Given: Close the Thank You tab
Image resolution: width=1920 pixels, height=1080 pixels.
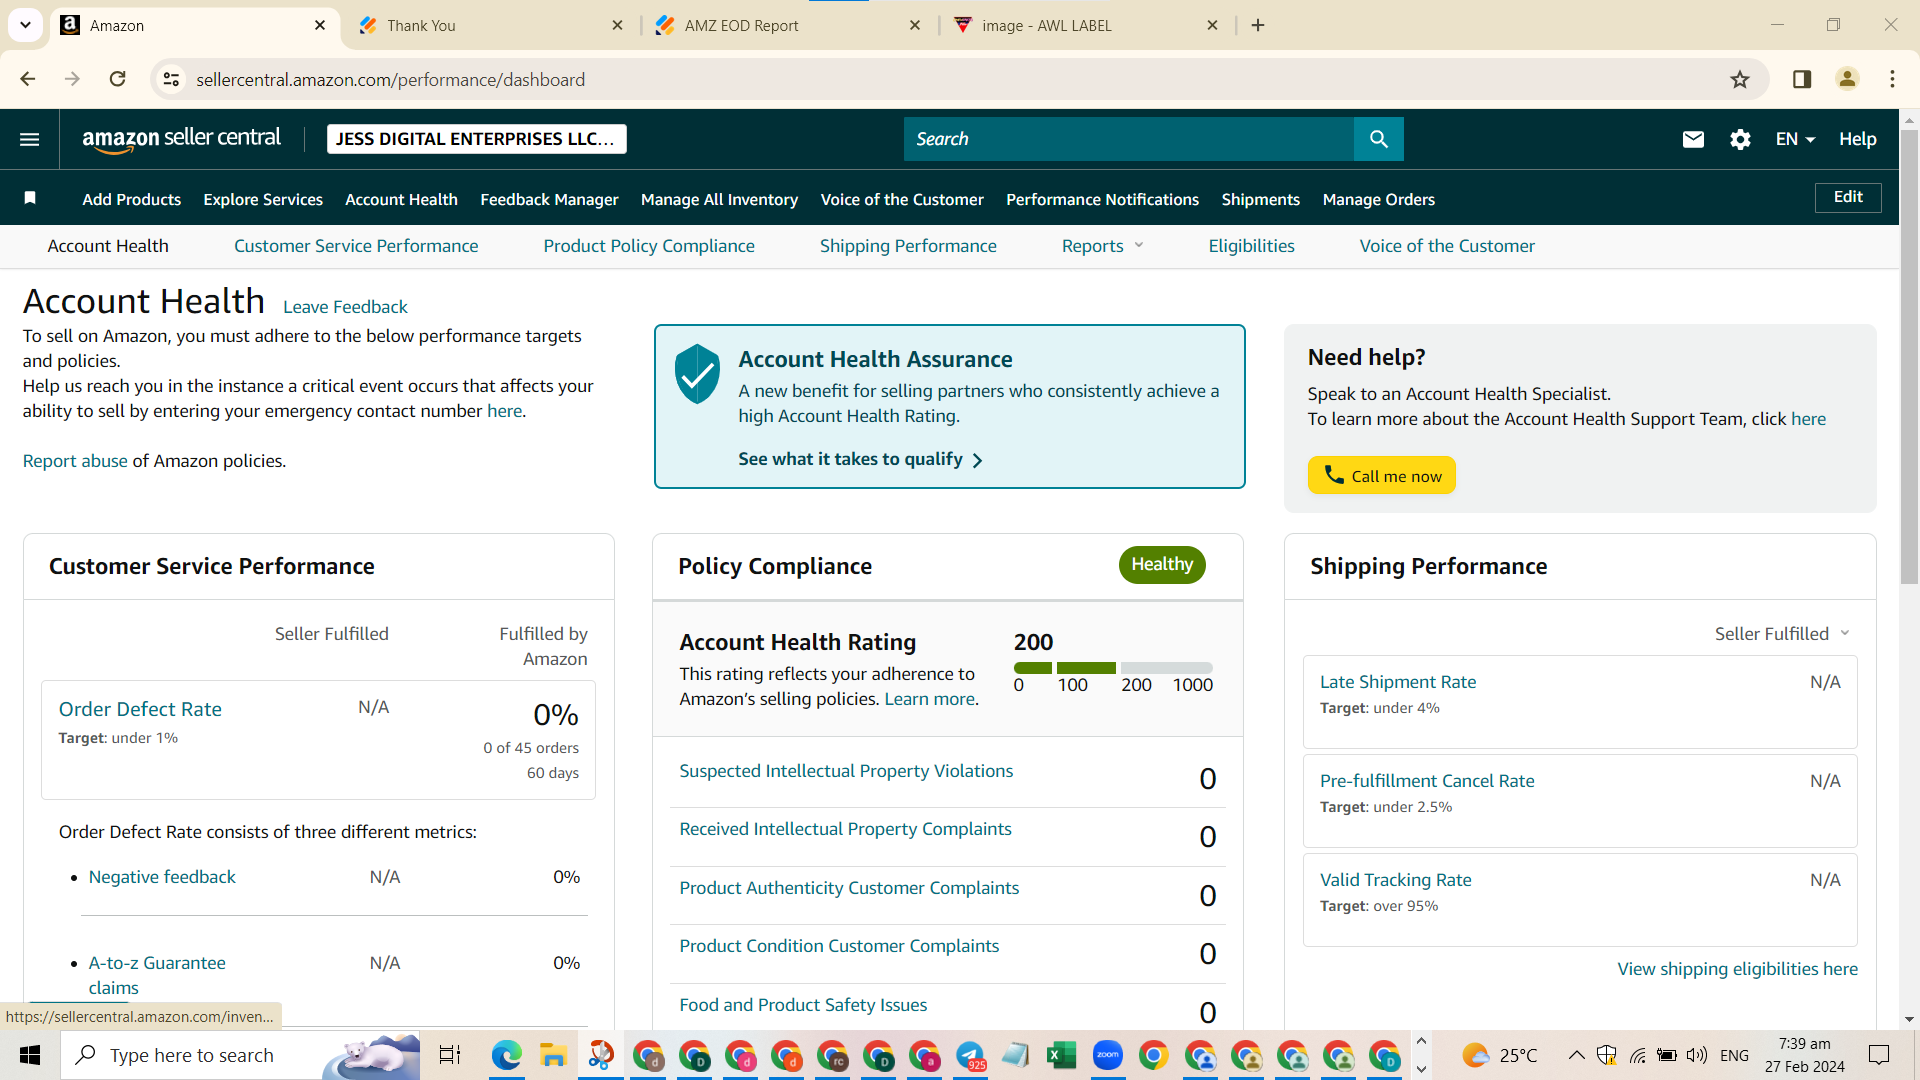Looking at the screenshot, I should point(617,25).
